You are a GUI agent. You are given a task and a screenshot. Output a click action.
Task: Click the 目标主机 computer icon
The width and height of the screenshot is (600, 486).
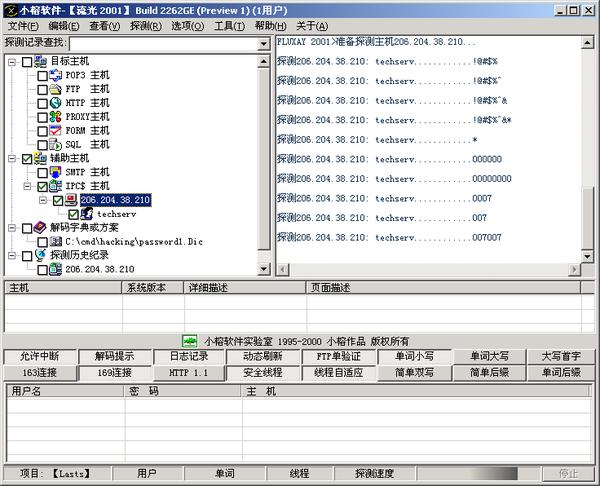41,61
